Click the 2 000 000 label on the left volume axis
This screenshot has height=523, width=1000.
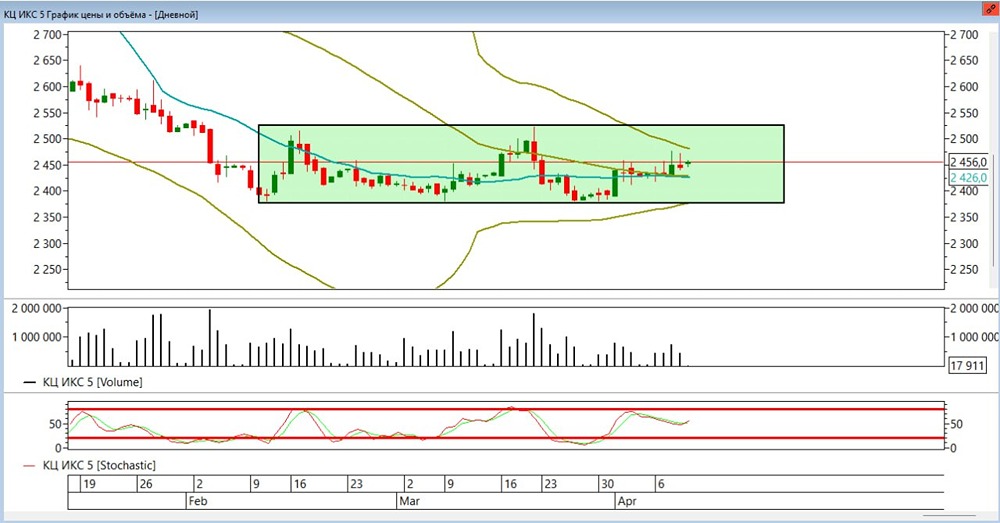coord(37,308)
